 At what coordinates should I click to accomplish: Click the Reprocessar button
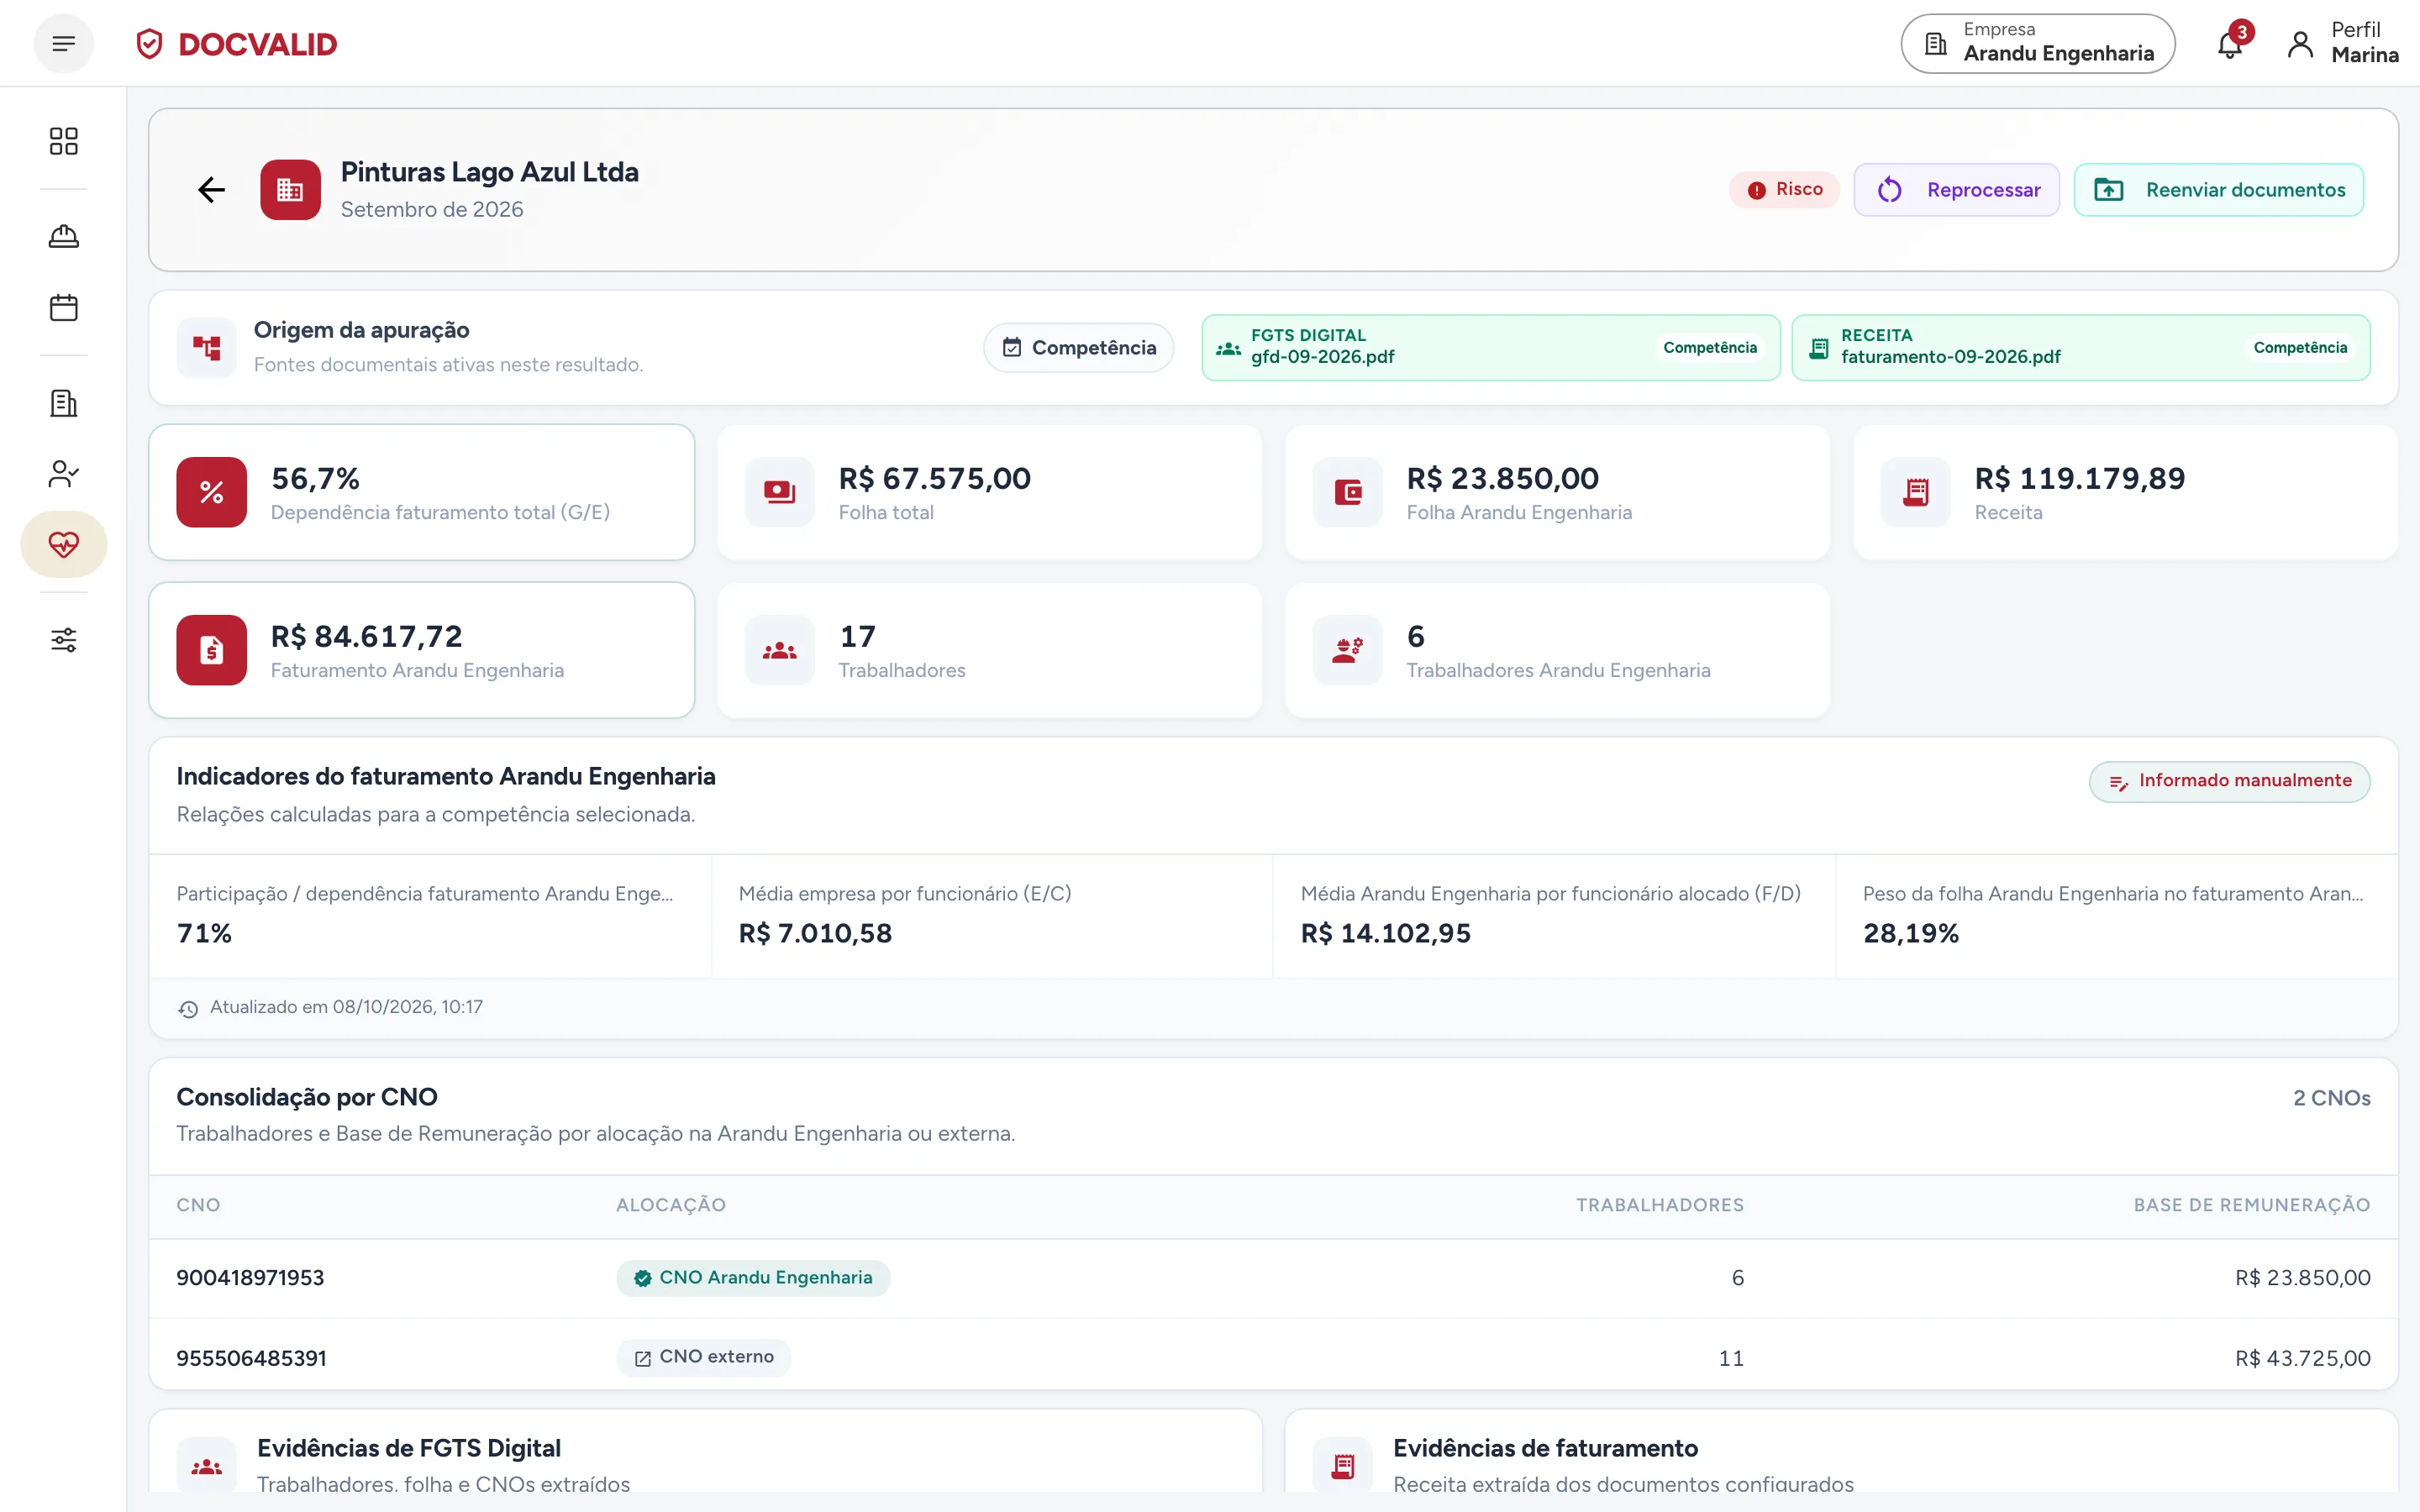[1957, 190]
